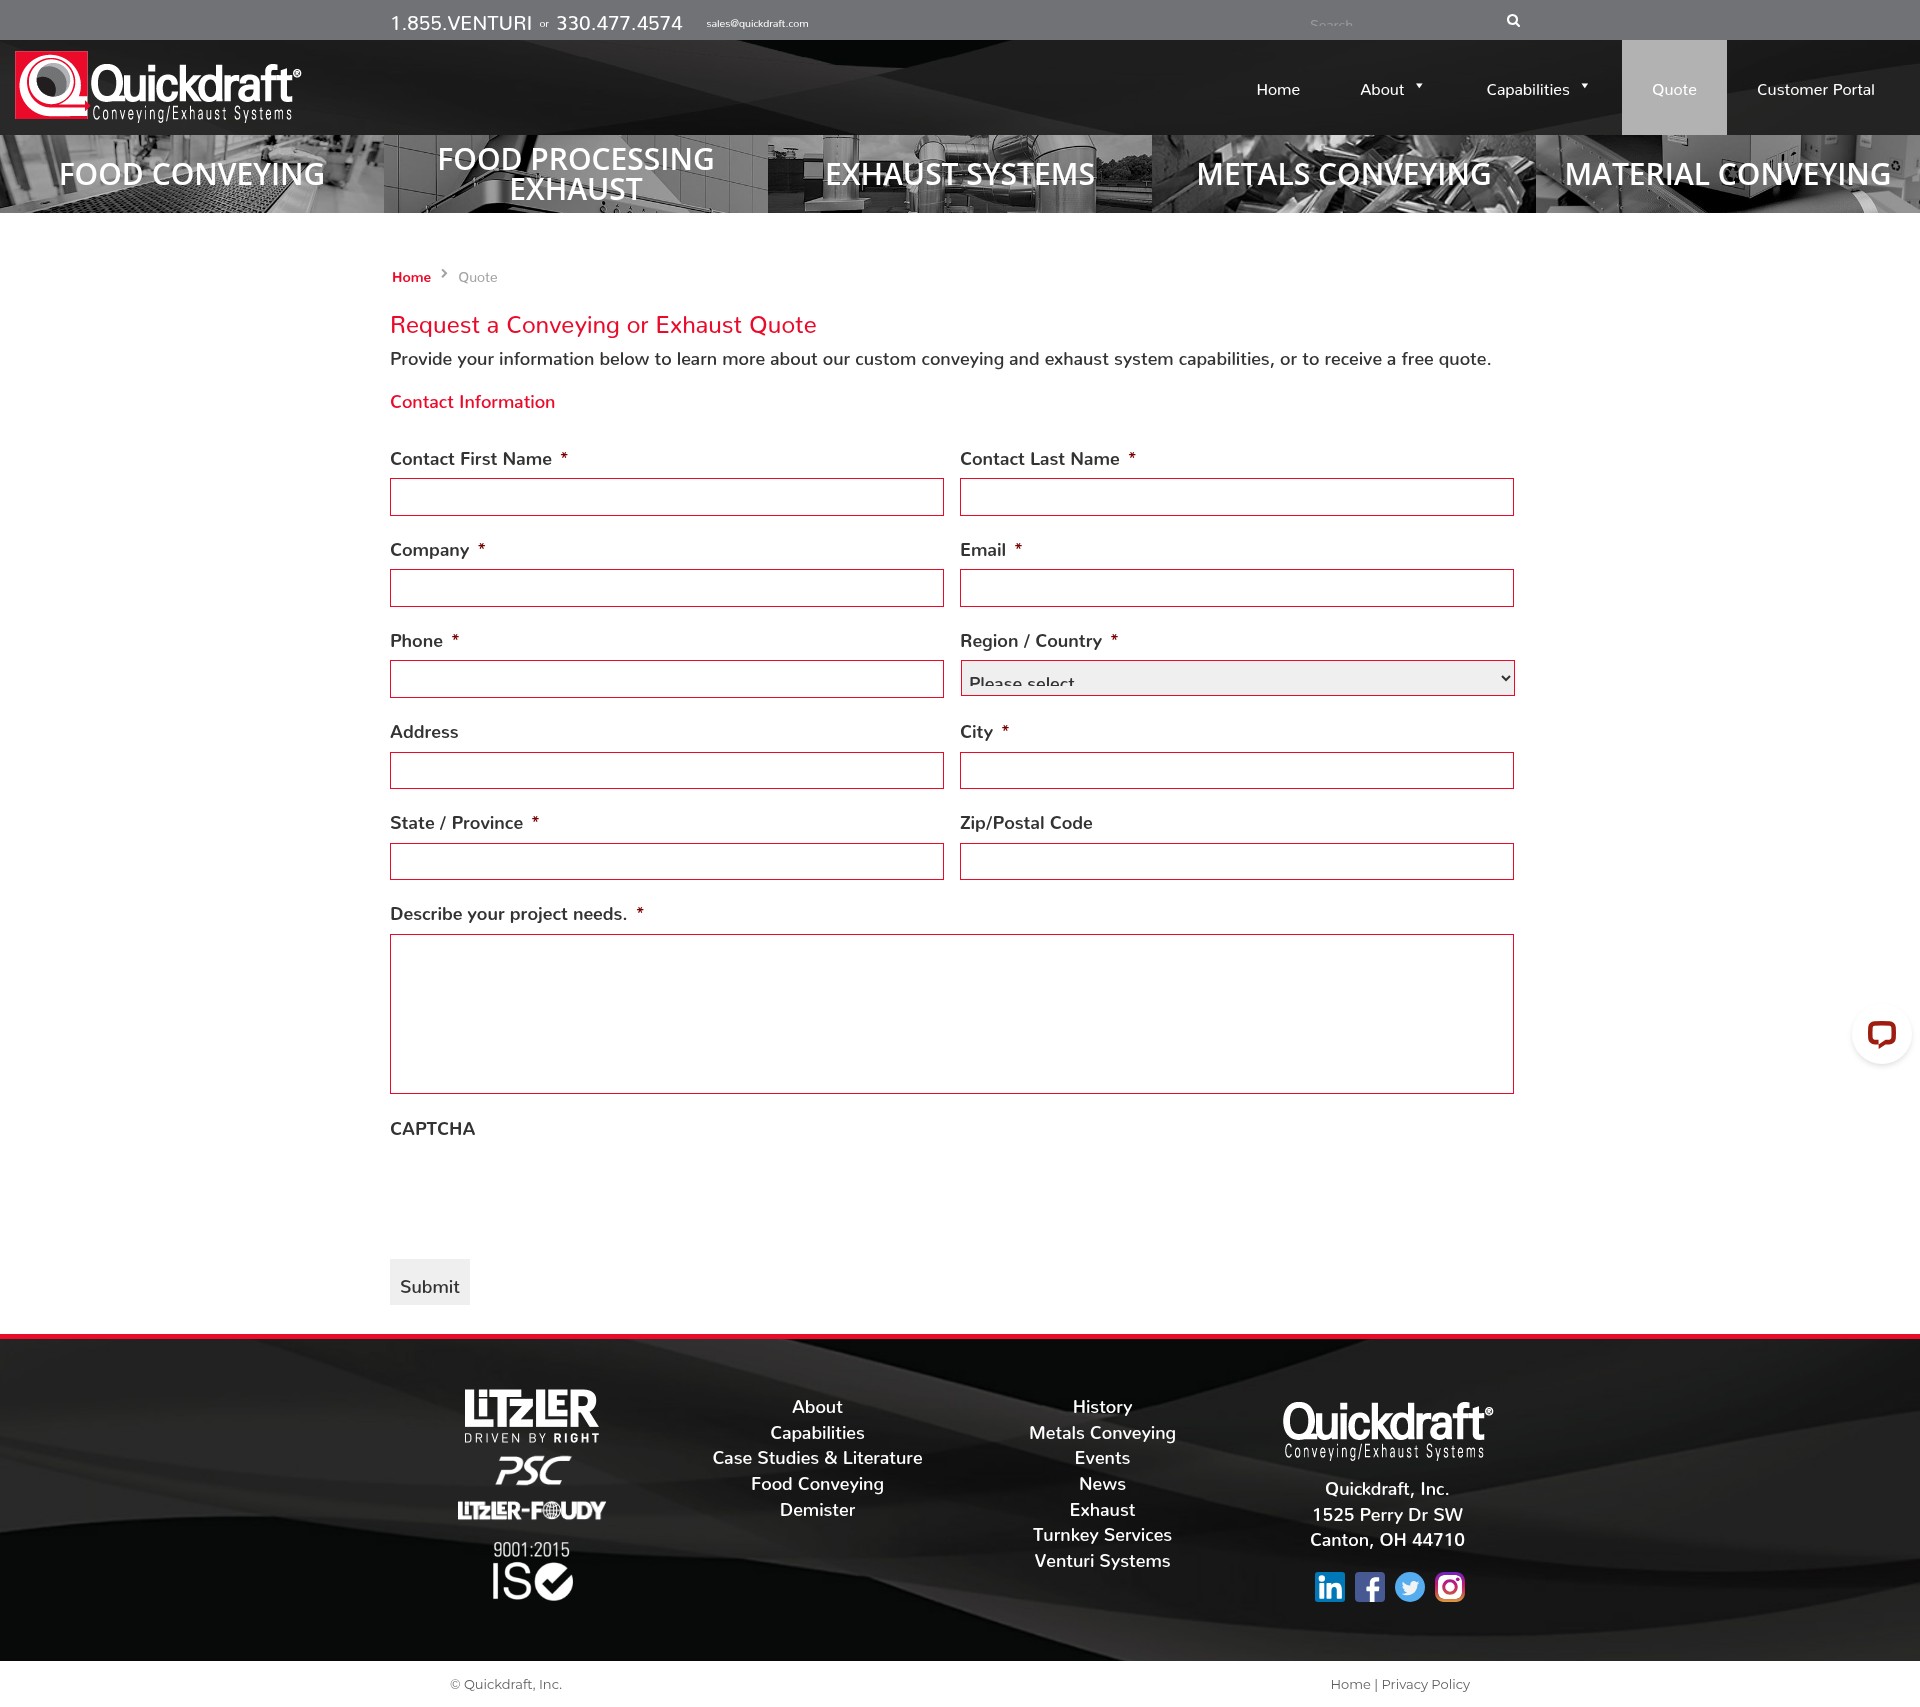1920x1707 pixels.
Task: Select the Quote navigation tab
Action: (1674, 88)
